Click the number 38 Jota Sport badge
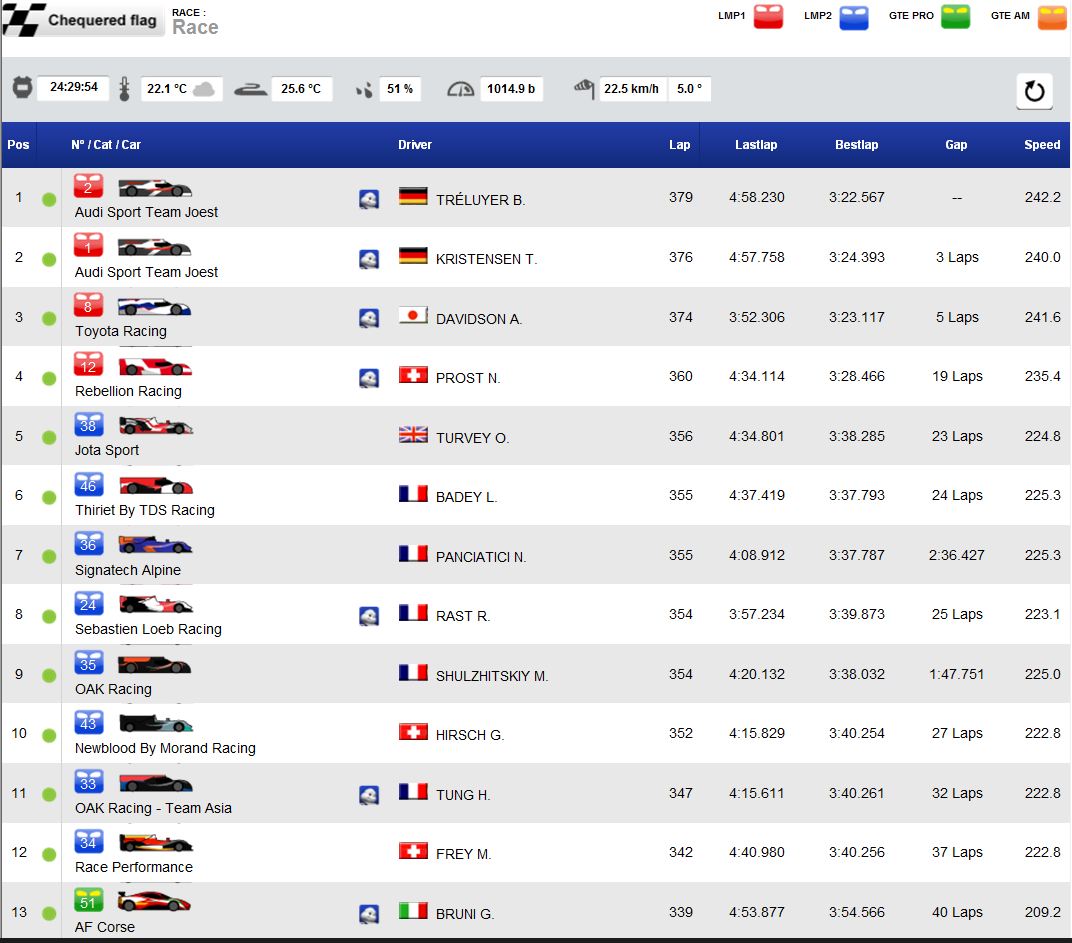The width and height of the screenshot is (1072, 943). [x=88, y=425]
